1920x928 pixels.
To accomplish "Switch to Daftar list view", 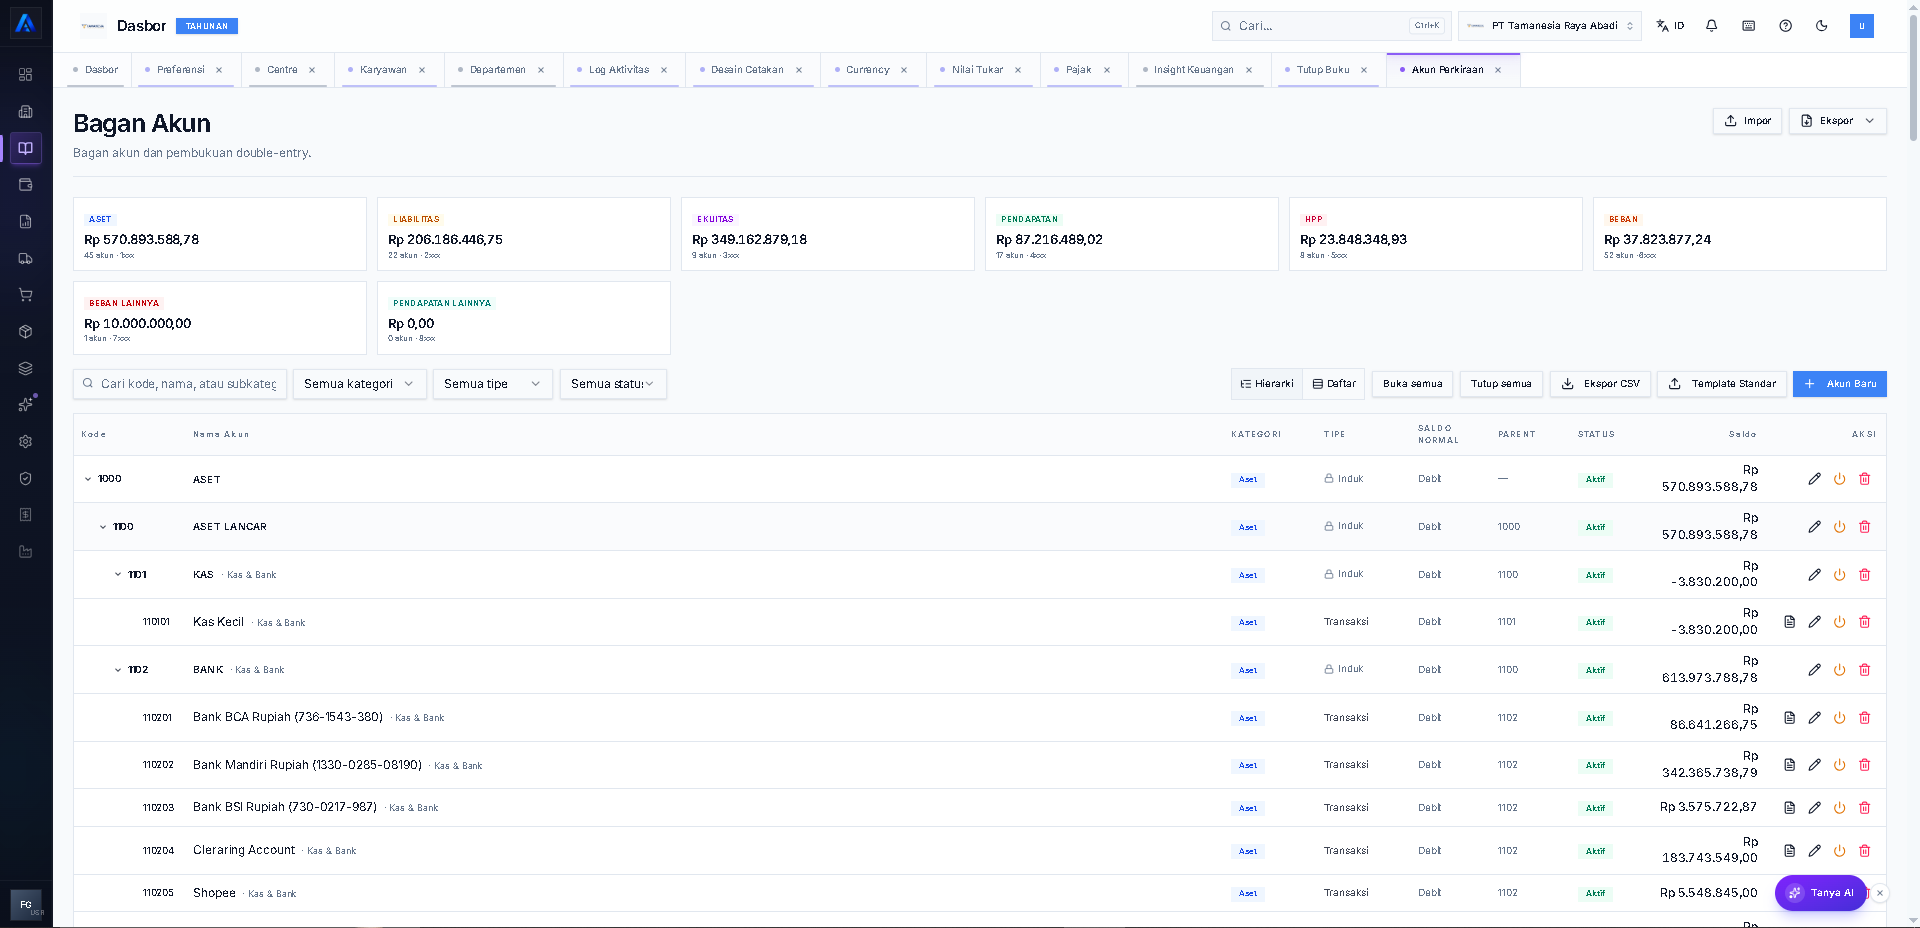I will [1334, 384].
